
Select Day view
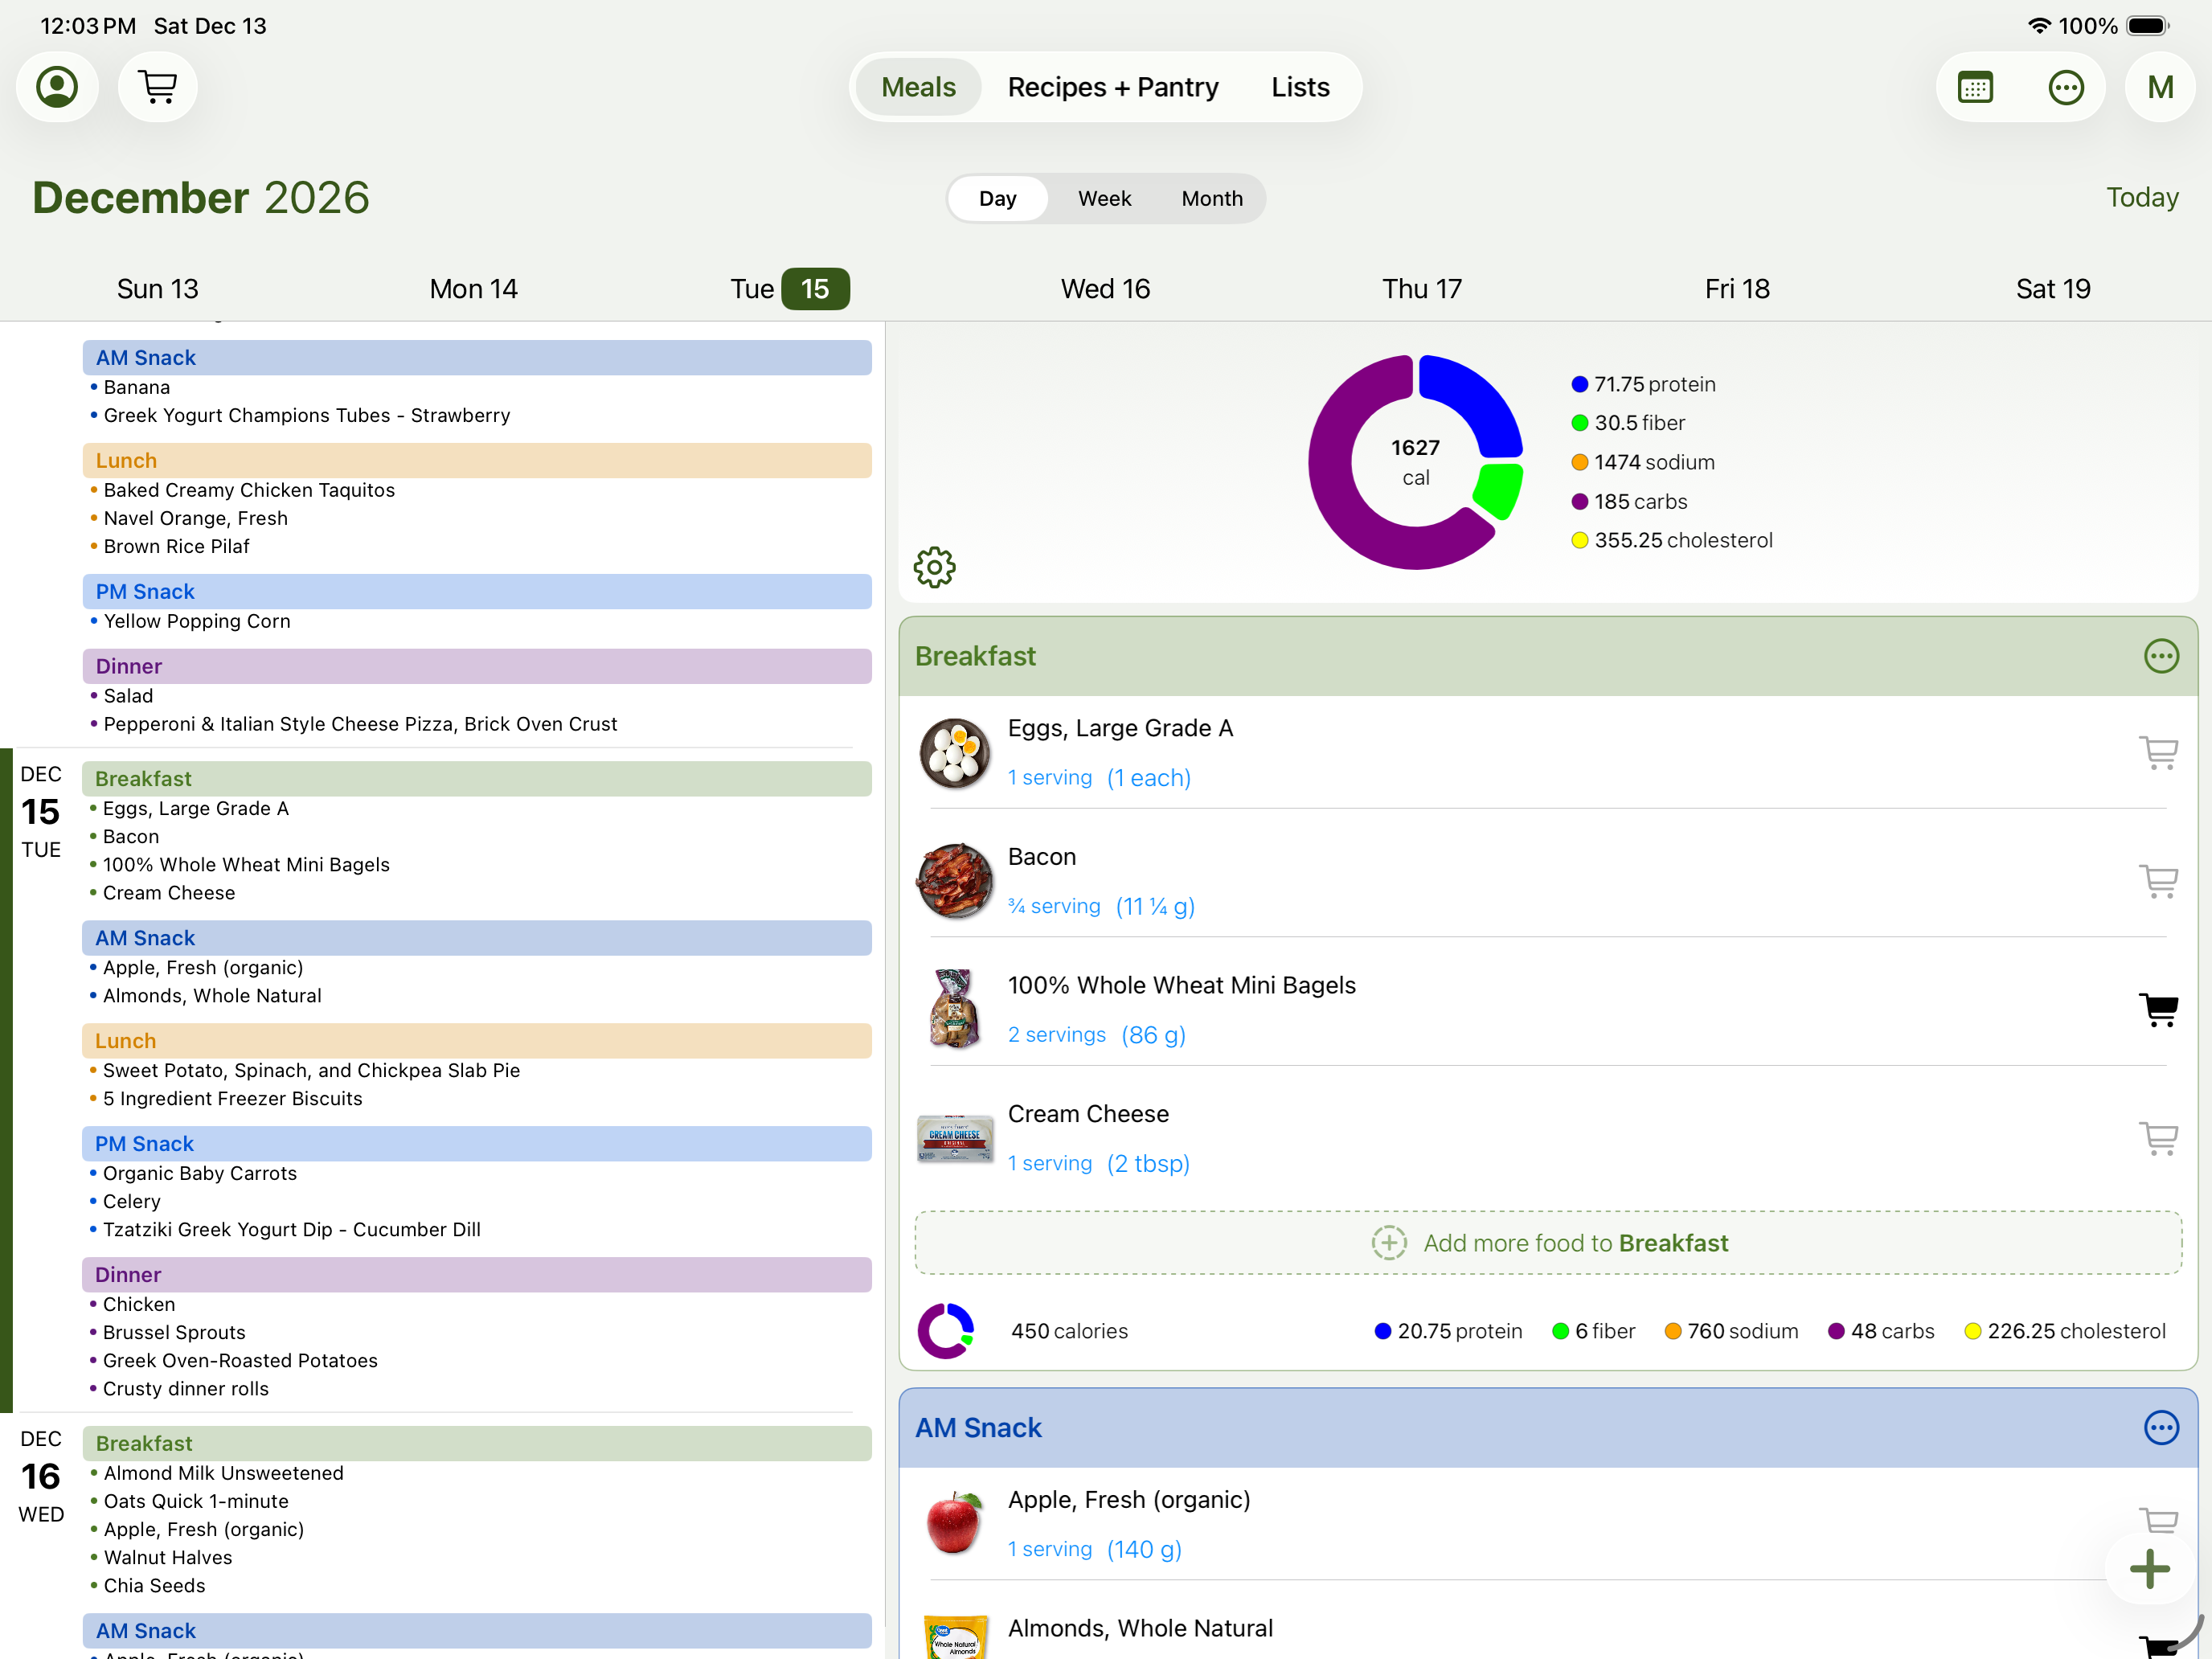pyautogui.click(x=997, y=198)
